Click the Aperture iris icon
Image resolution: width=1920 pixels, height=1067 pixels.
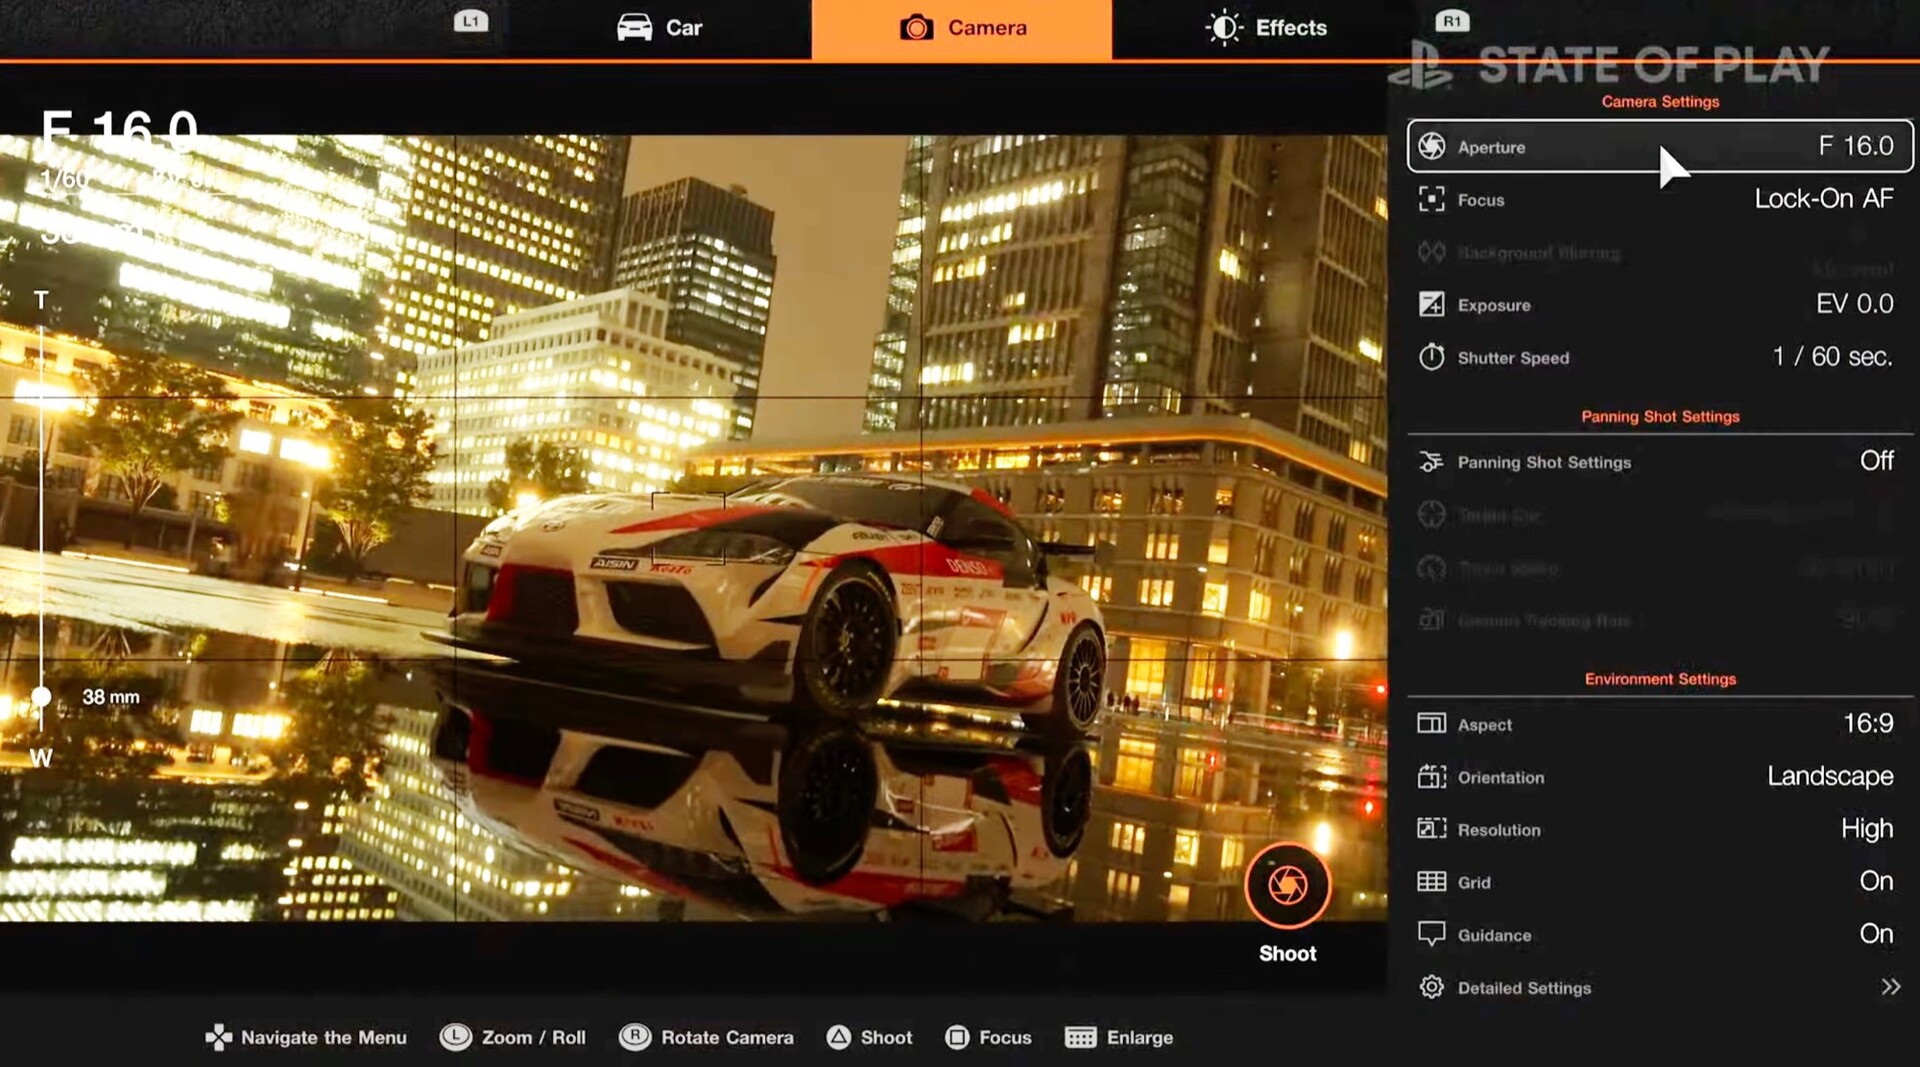coord(1432,146)
